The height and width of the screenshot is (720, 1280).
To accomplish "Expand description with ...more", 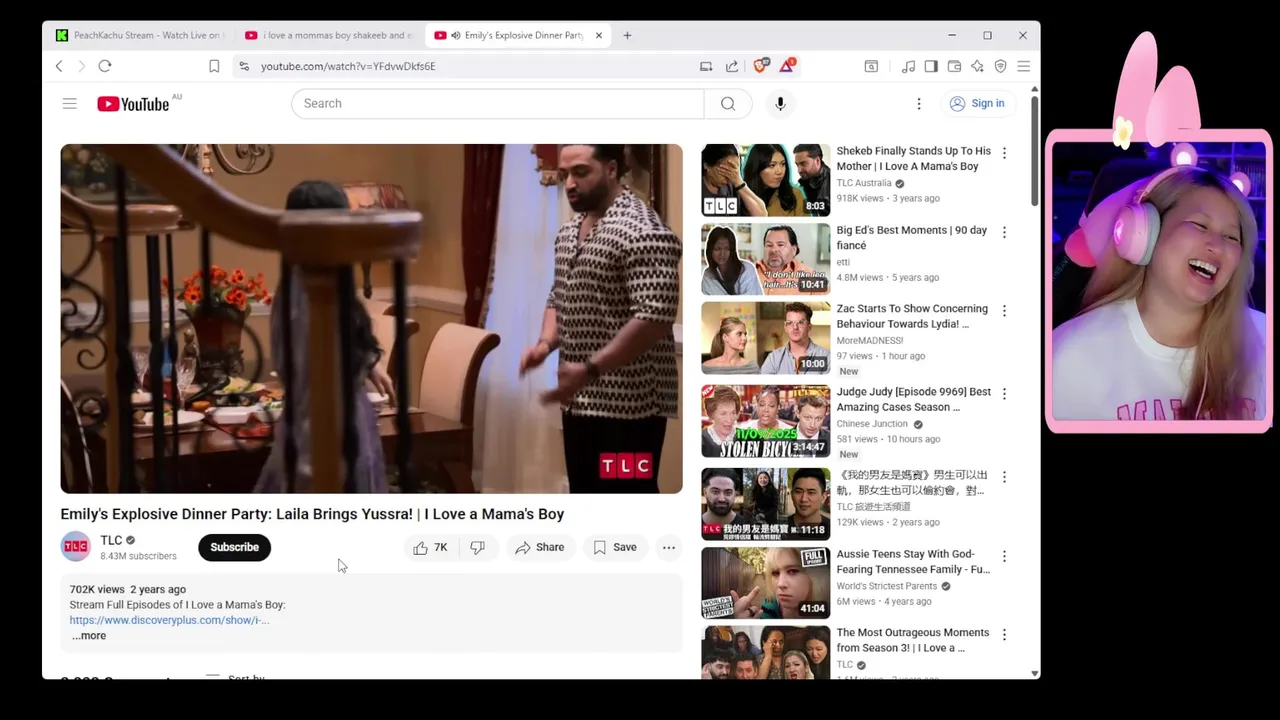I will 88,636.
